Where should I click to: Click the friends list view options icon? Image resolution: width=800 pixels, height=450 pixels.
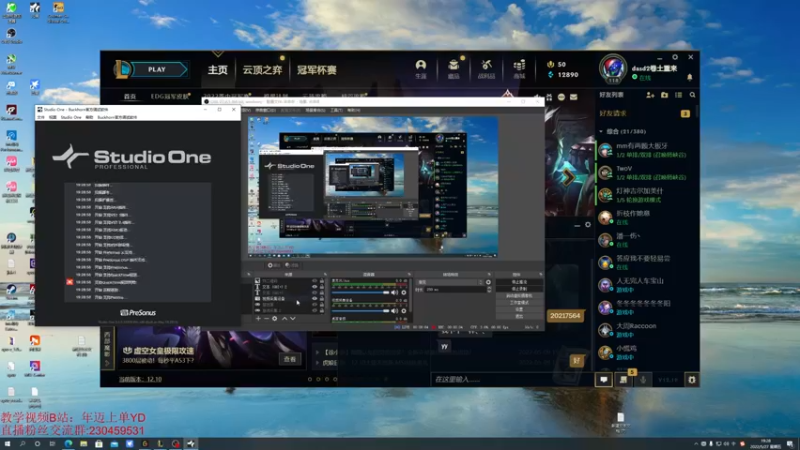679,95
